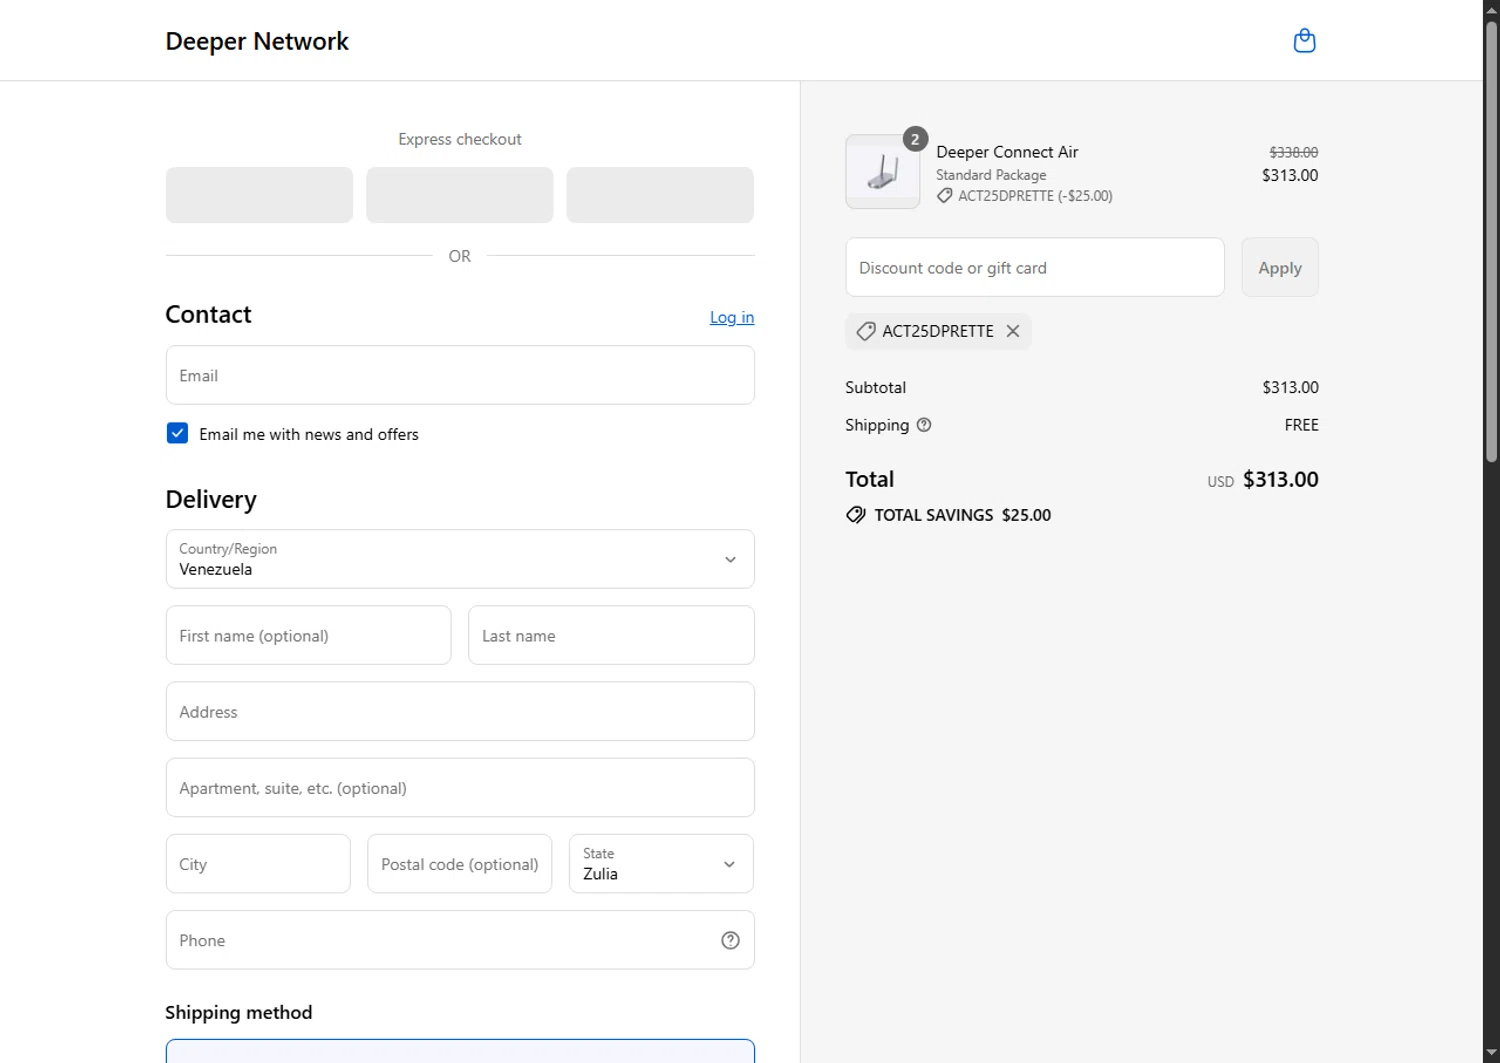Click the Deeper Connect Air product name
This screenshot has width=1500, height=1063.
click(x=1007, y=152)
